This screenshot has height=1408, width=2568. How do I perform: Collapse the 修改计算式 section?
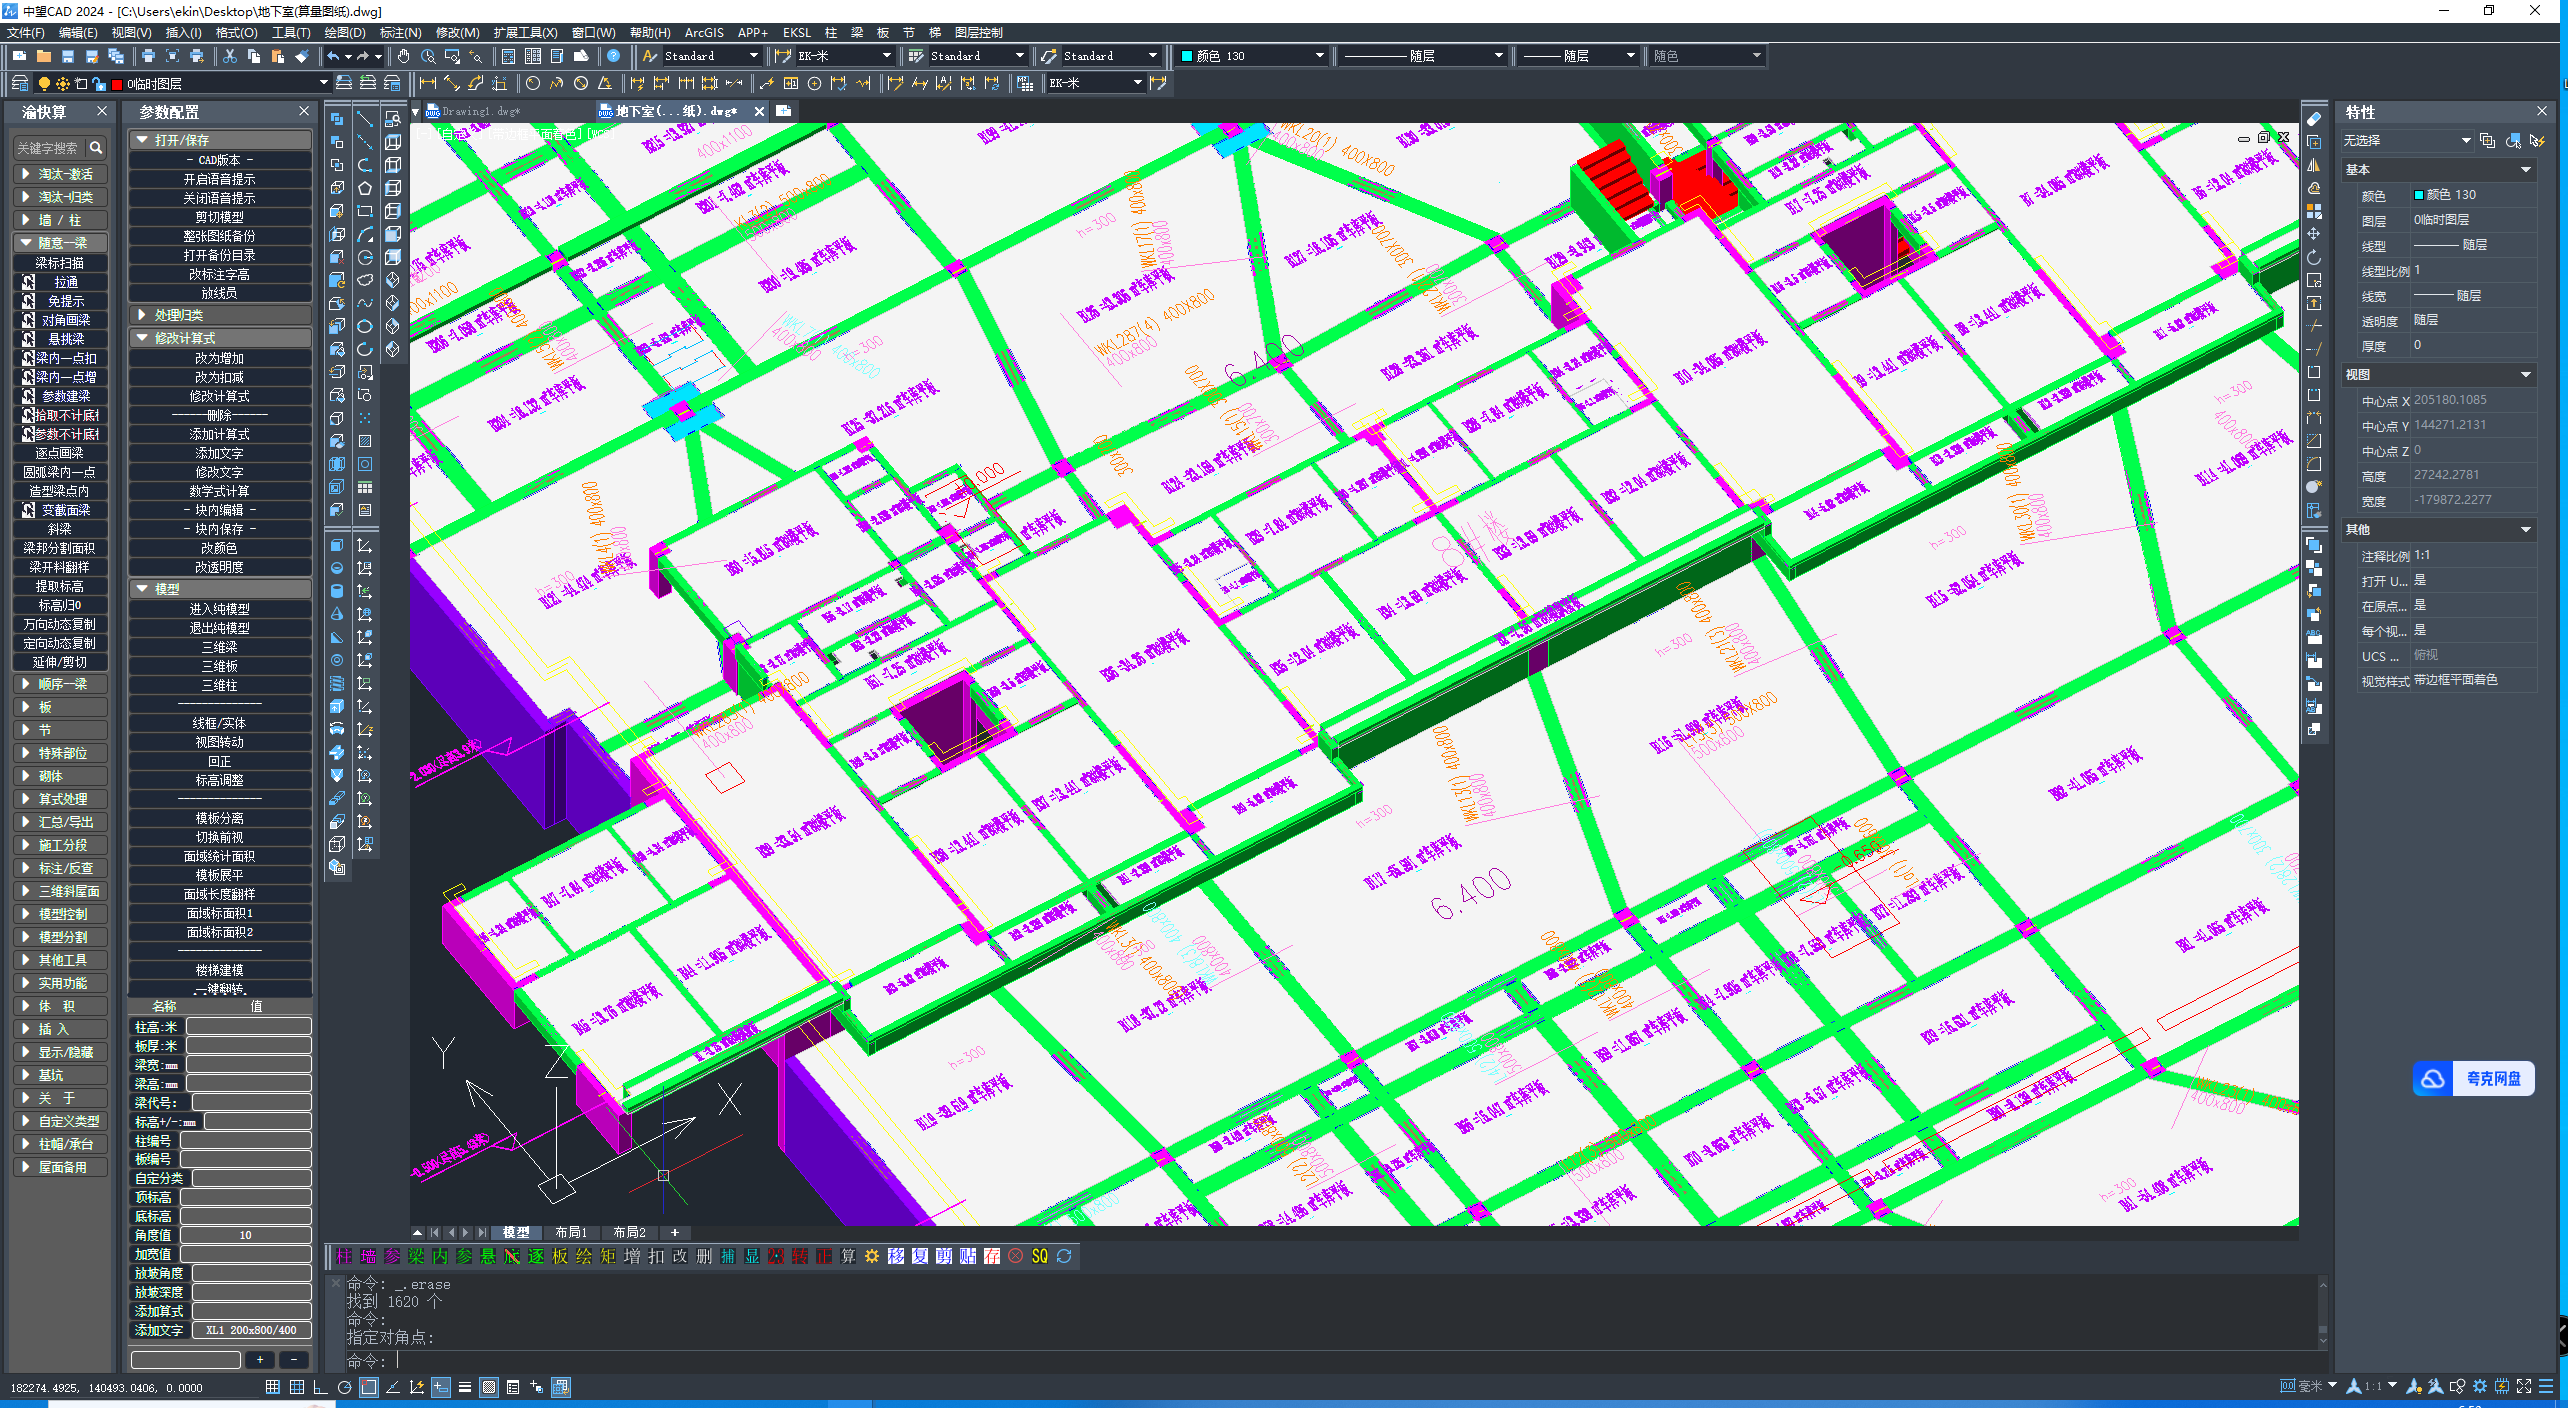pyautogui.click(x=221, y=338)
